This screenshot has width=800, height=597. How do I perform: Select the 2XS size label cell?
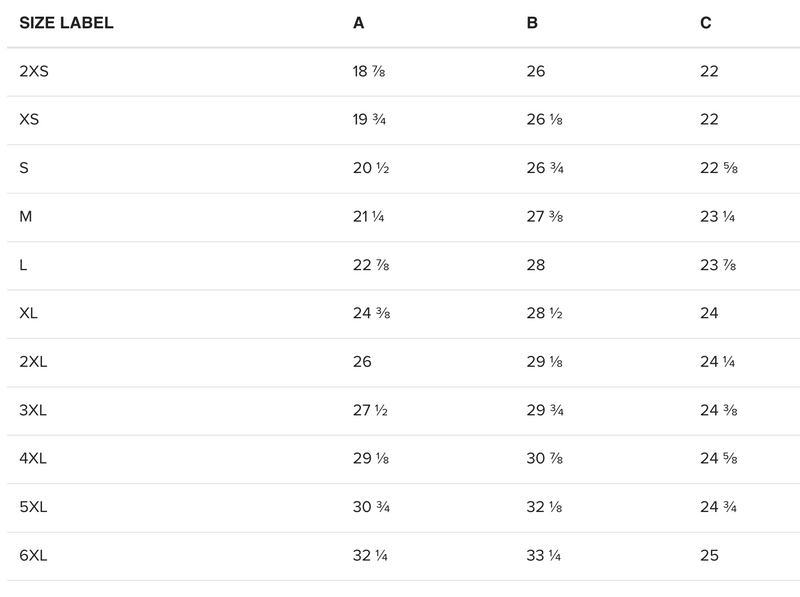34,71
